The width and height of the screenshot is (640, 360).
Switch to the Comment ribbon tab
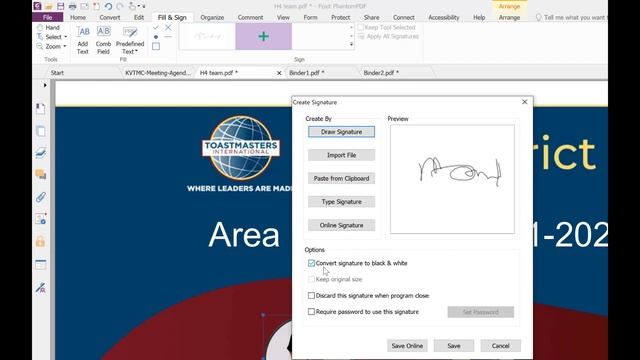[250, 18]
